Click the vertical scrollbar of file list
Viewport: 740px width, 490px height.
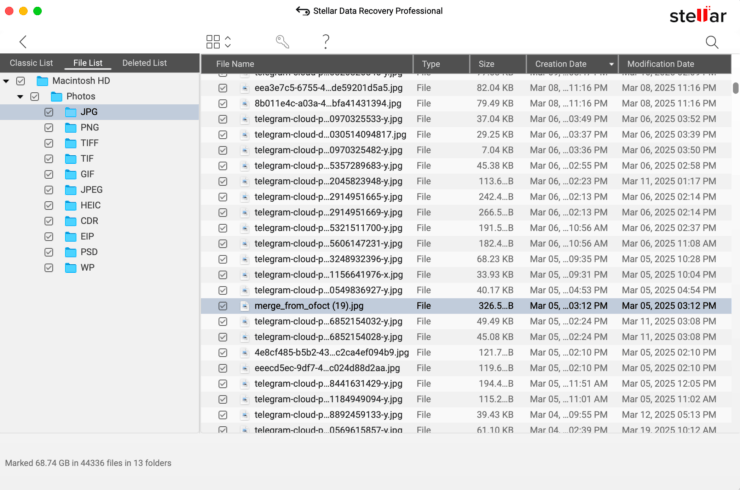coord(736,88)
